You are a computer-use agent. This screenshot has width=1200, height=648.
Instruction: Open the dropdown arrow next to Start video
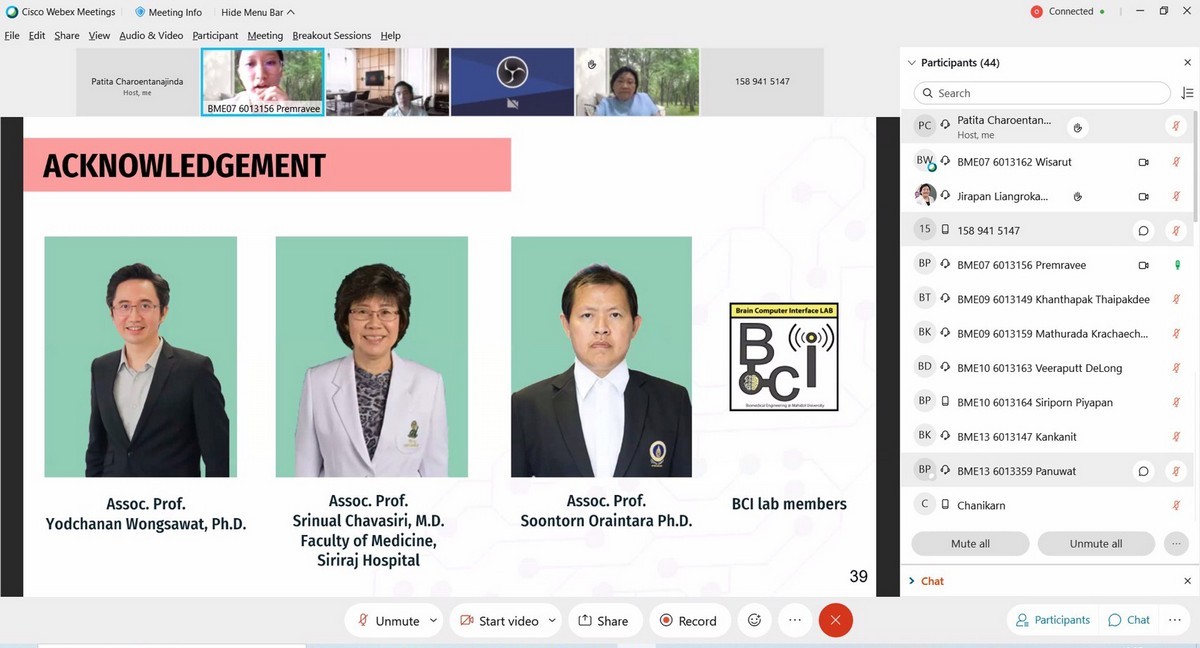[550, 621]
